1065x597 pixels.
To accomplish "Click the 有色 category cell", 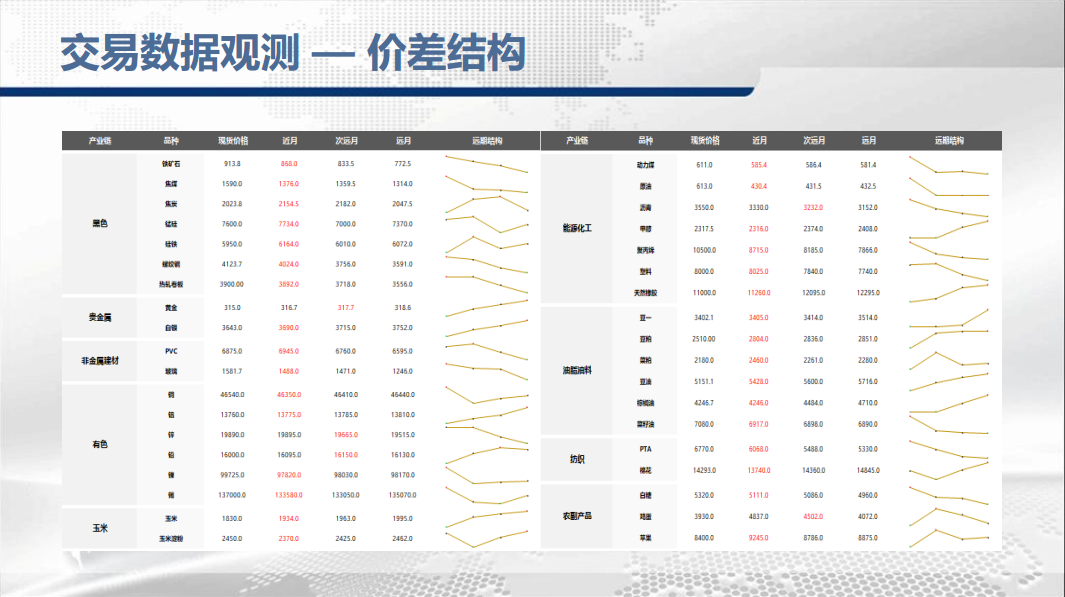I will coord(99,445).
